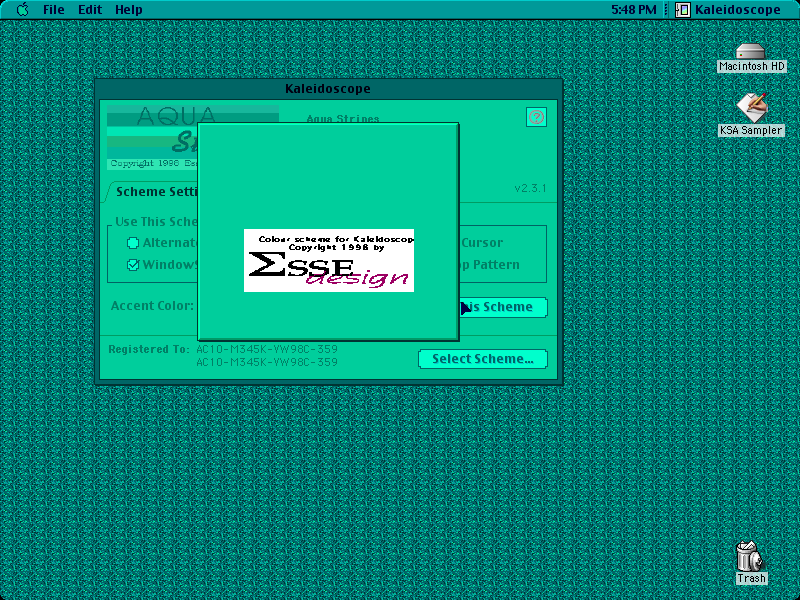
Task: Open the Kaleidoscope application menu in menu bar
Action: tap(728, 9)
